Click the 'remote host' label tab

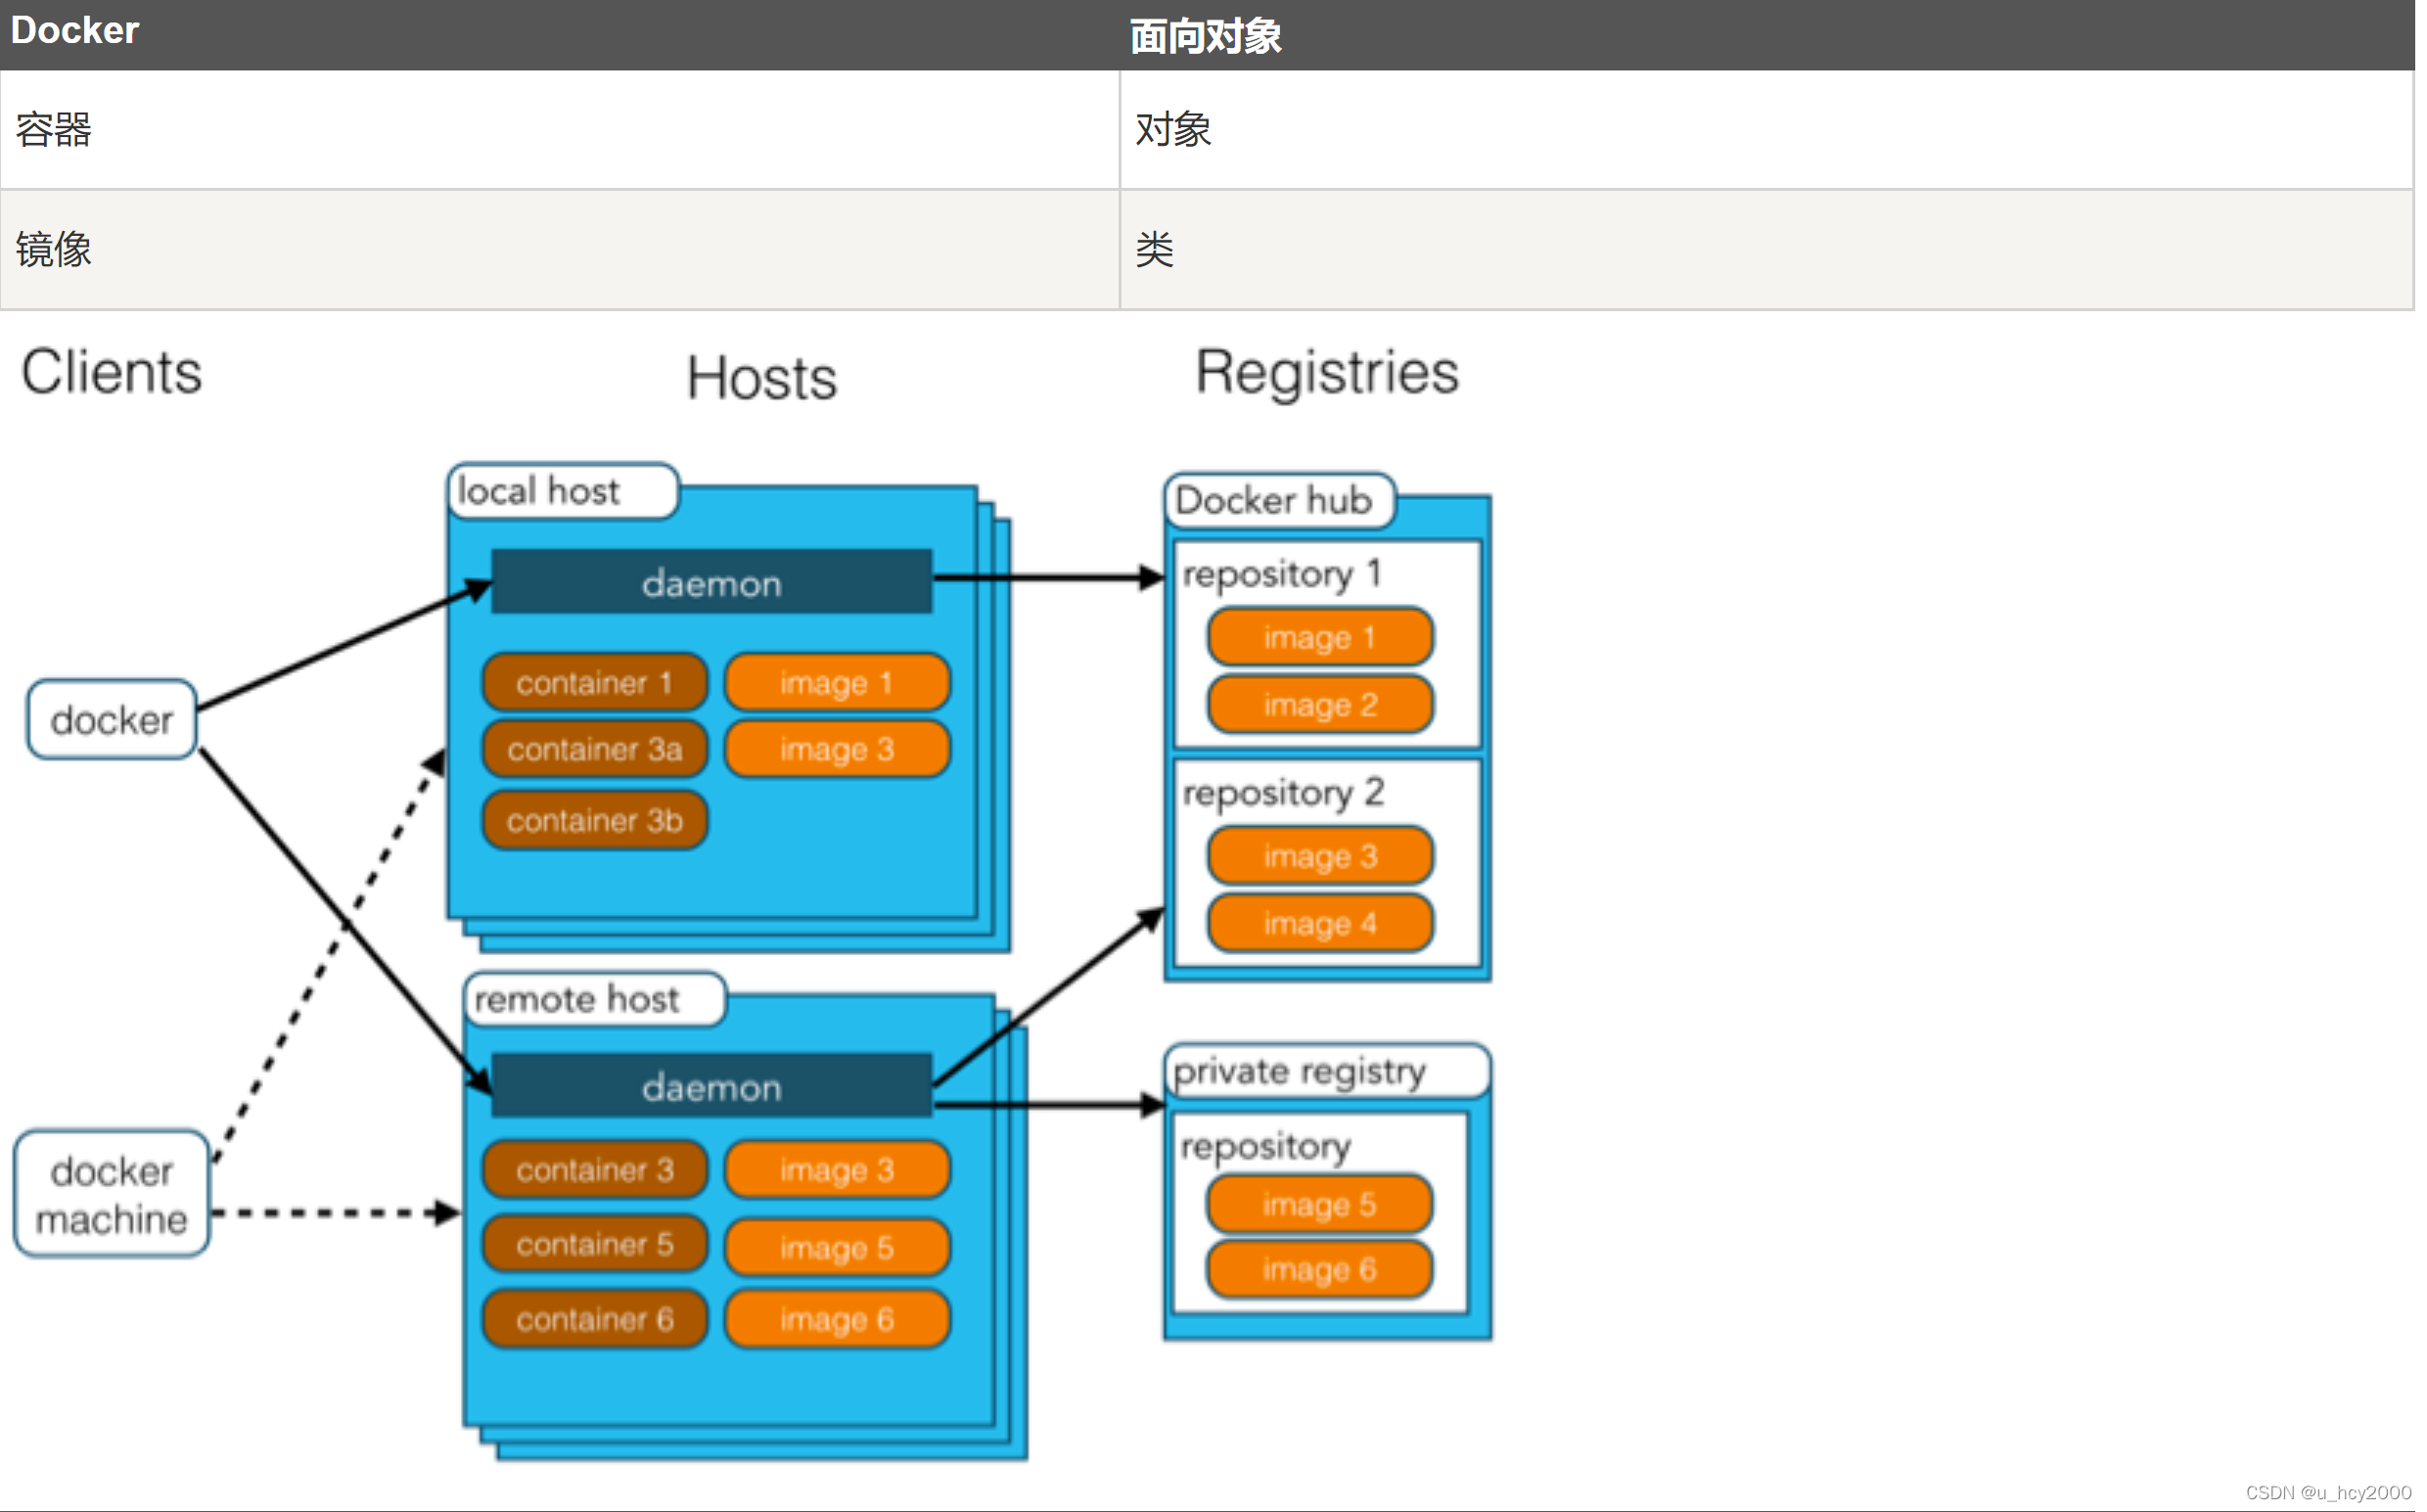pos(595,999)
